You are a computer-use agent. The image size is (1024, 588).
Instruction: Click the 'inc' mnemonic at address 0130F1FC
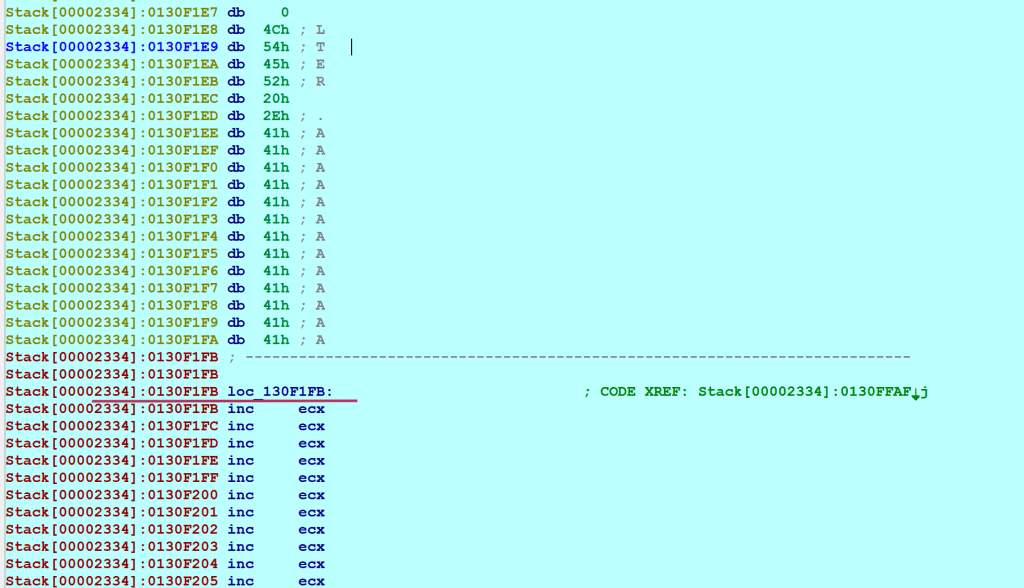tap(240, 426)
